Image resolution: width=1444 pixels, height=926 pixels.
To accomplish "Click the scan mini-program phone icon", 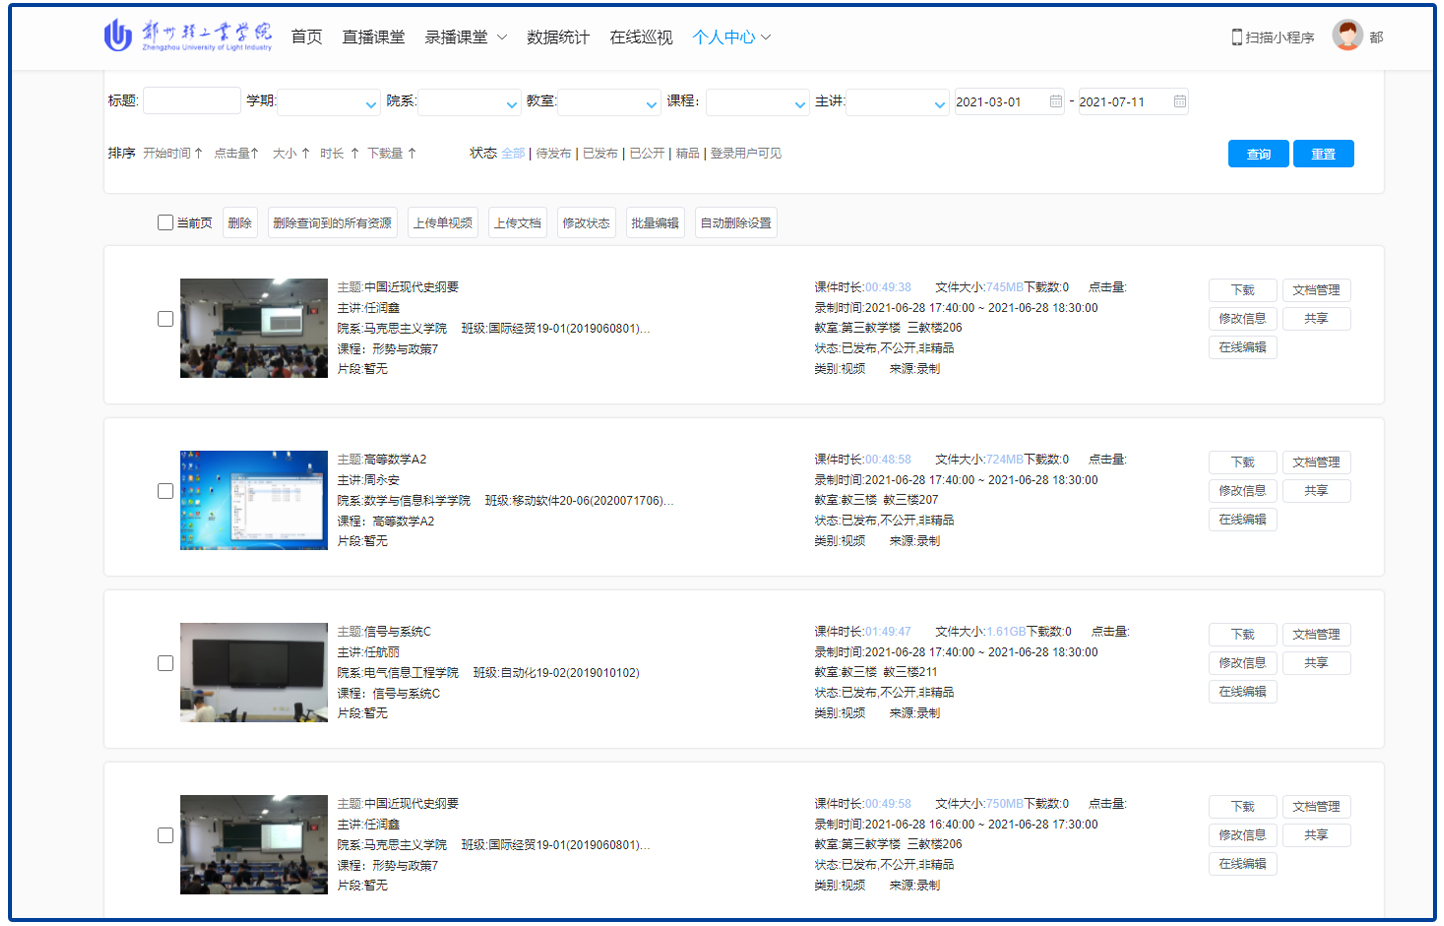I will tap(1237, 37).
